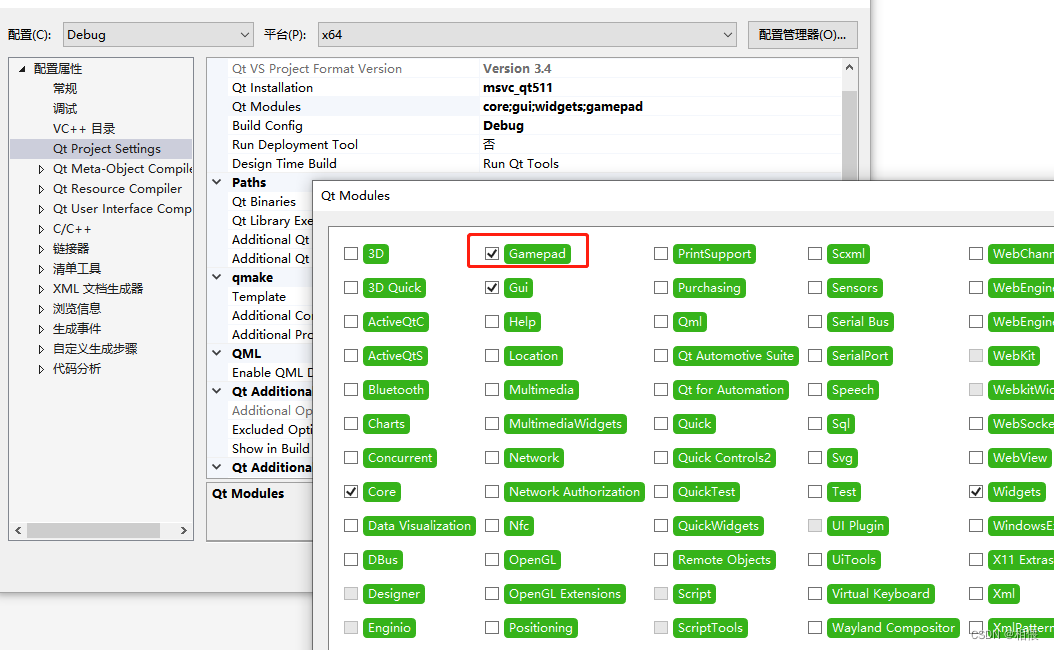Open the platform dropdown showing x64
The image size is (1054, 650).
(x=527, y=34)
